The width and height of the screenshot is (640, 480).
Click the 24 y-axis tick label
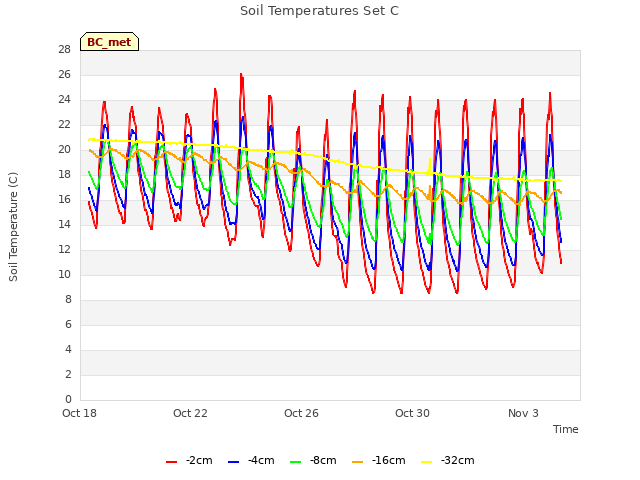click(64, 100)
